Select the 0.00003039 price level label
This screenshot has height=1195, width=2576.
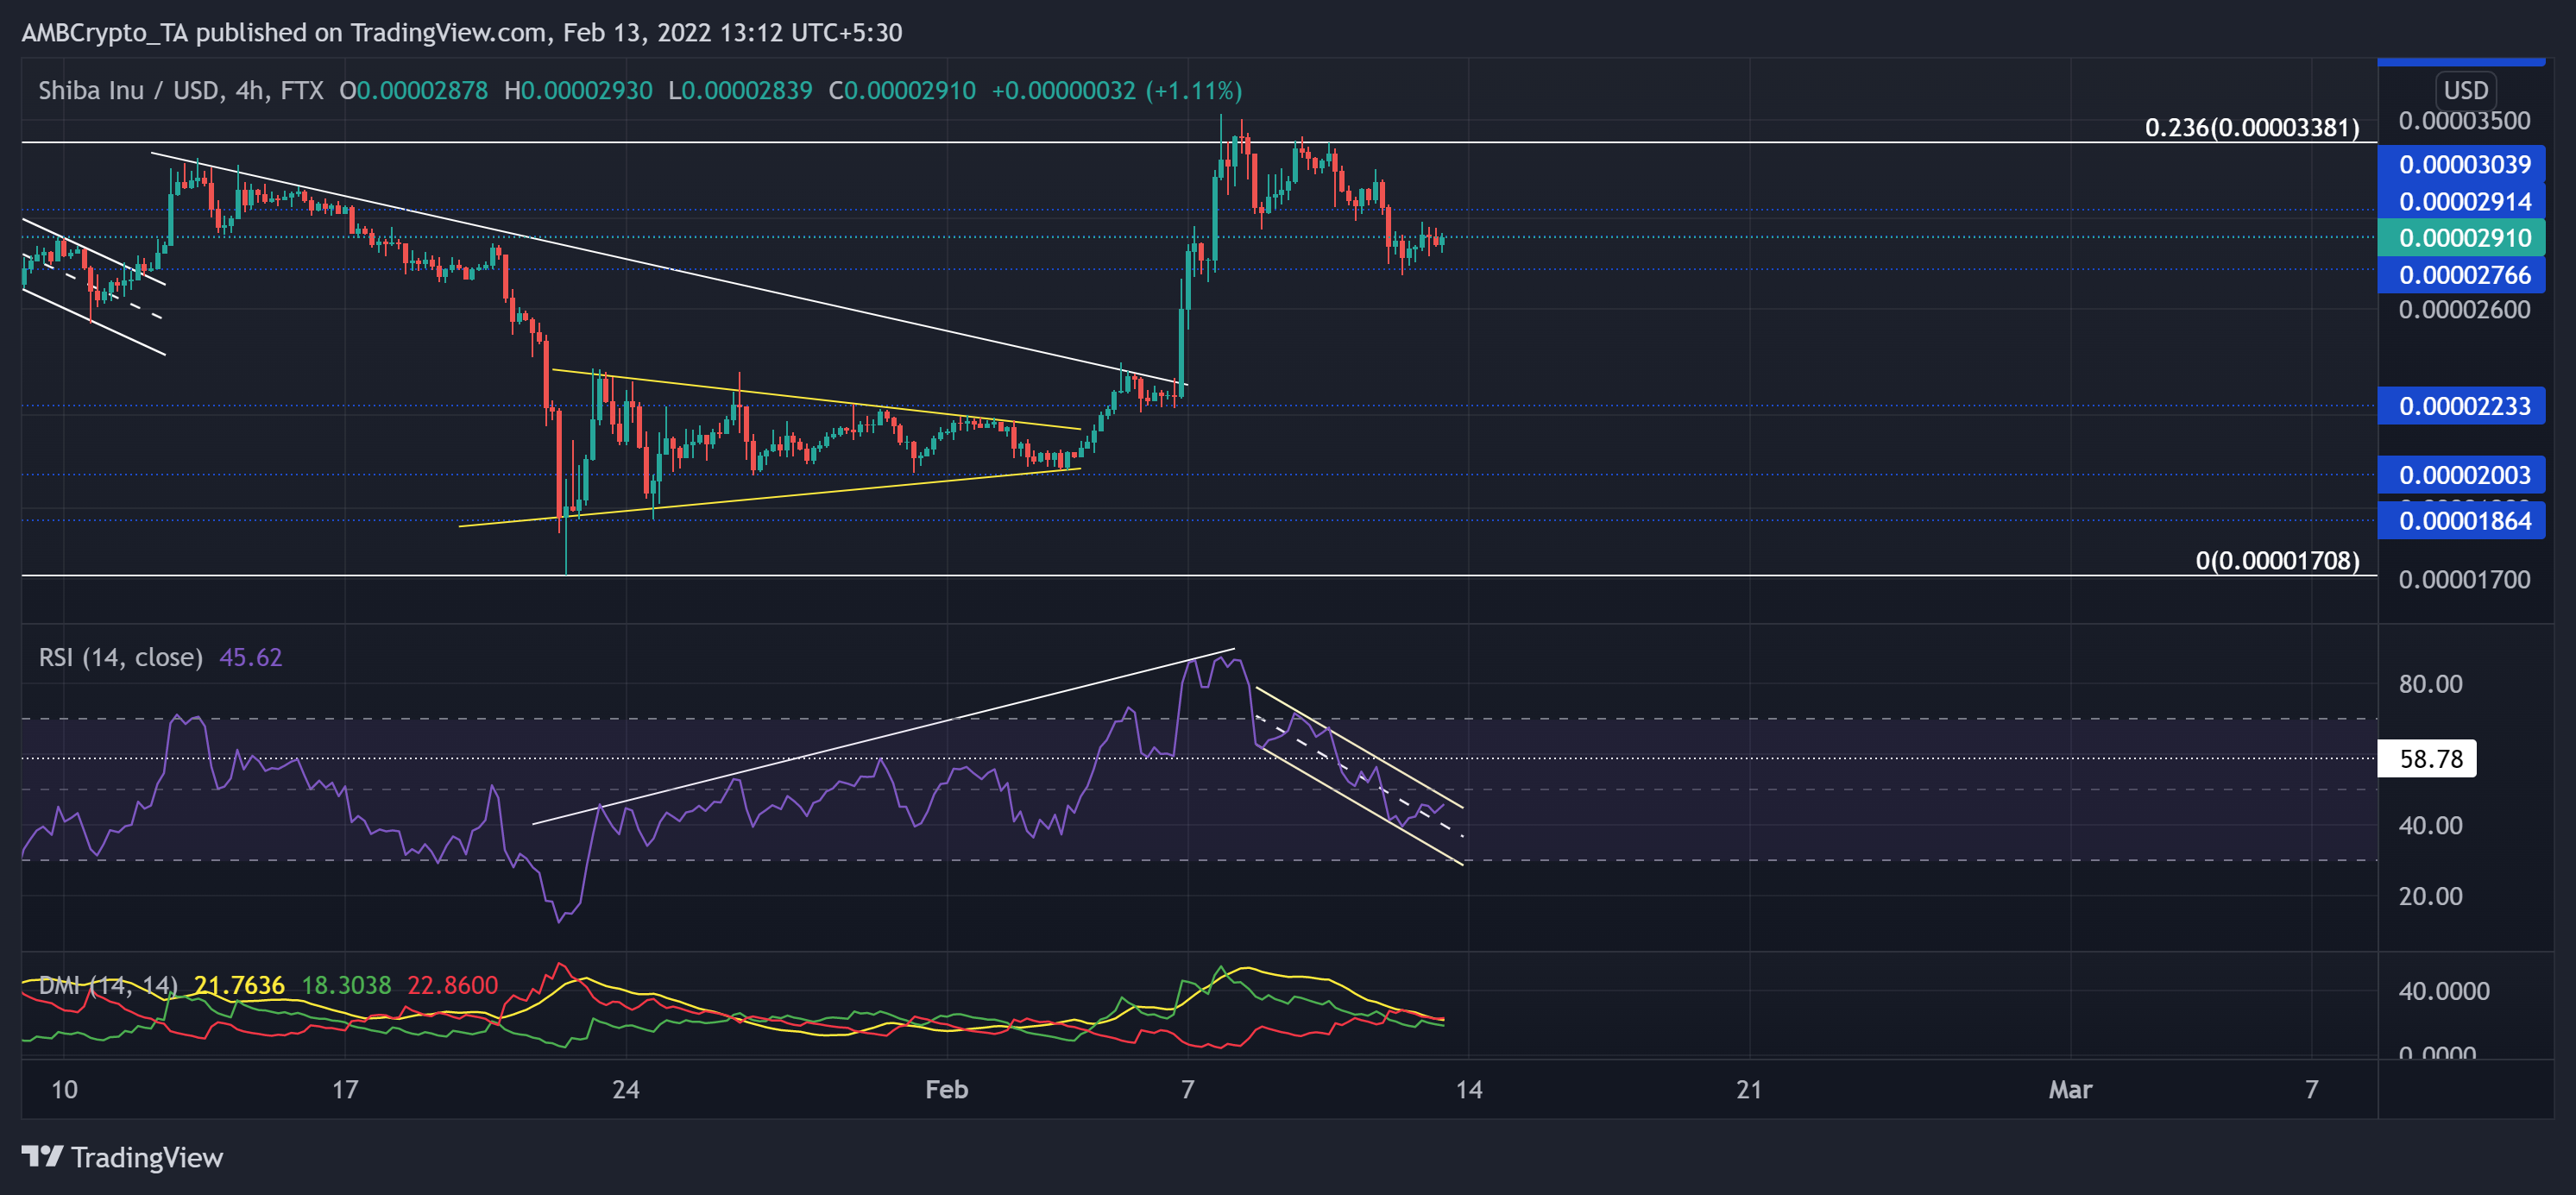coord(2461,164)
